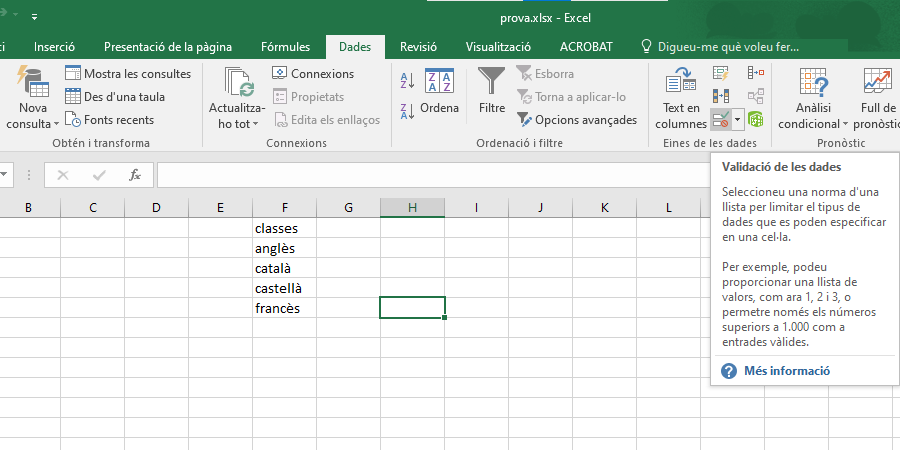Open the Inserció ribbon tab
The width and height of the screenshot is (900, 450).
click(54, 46)
